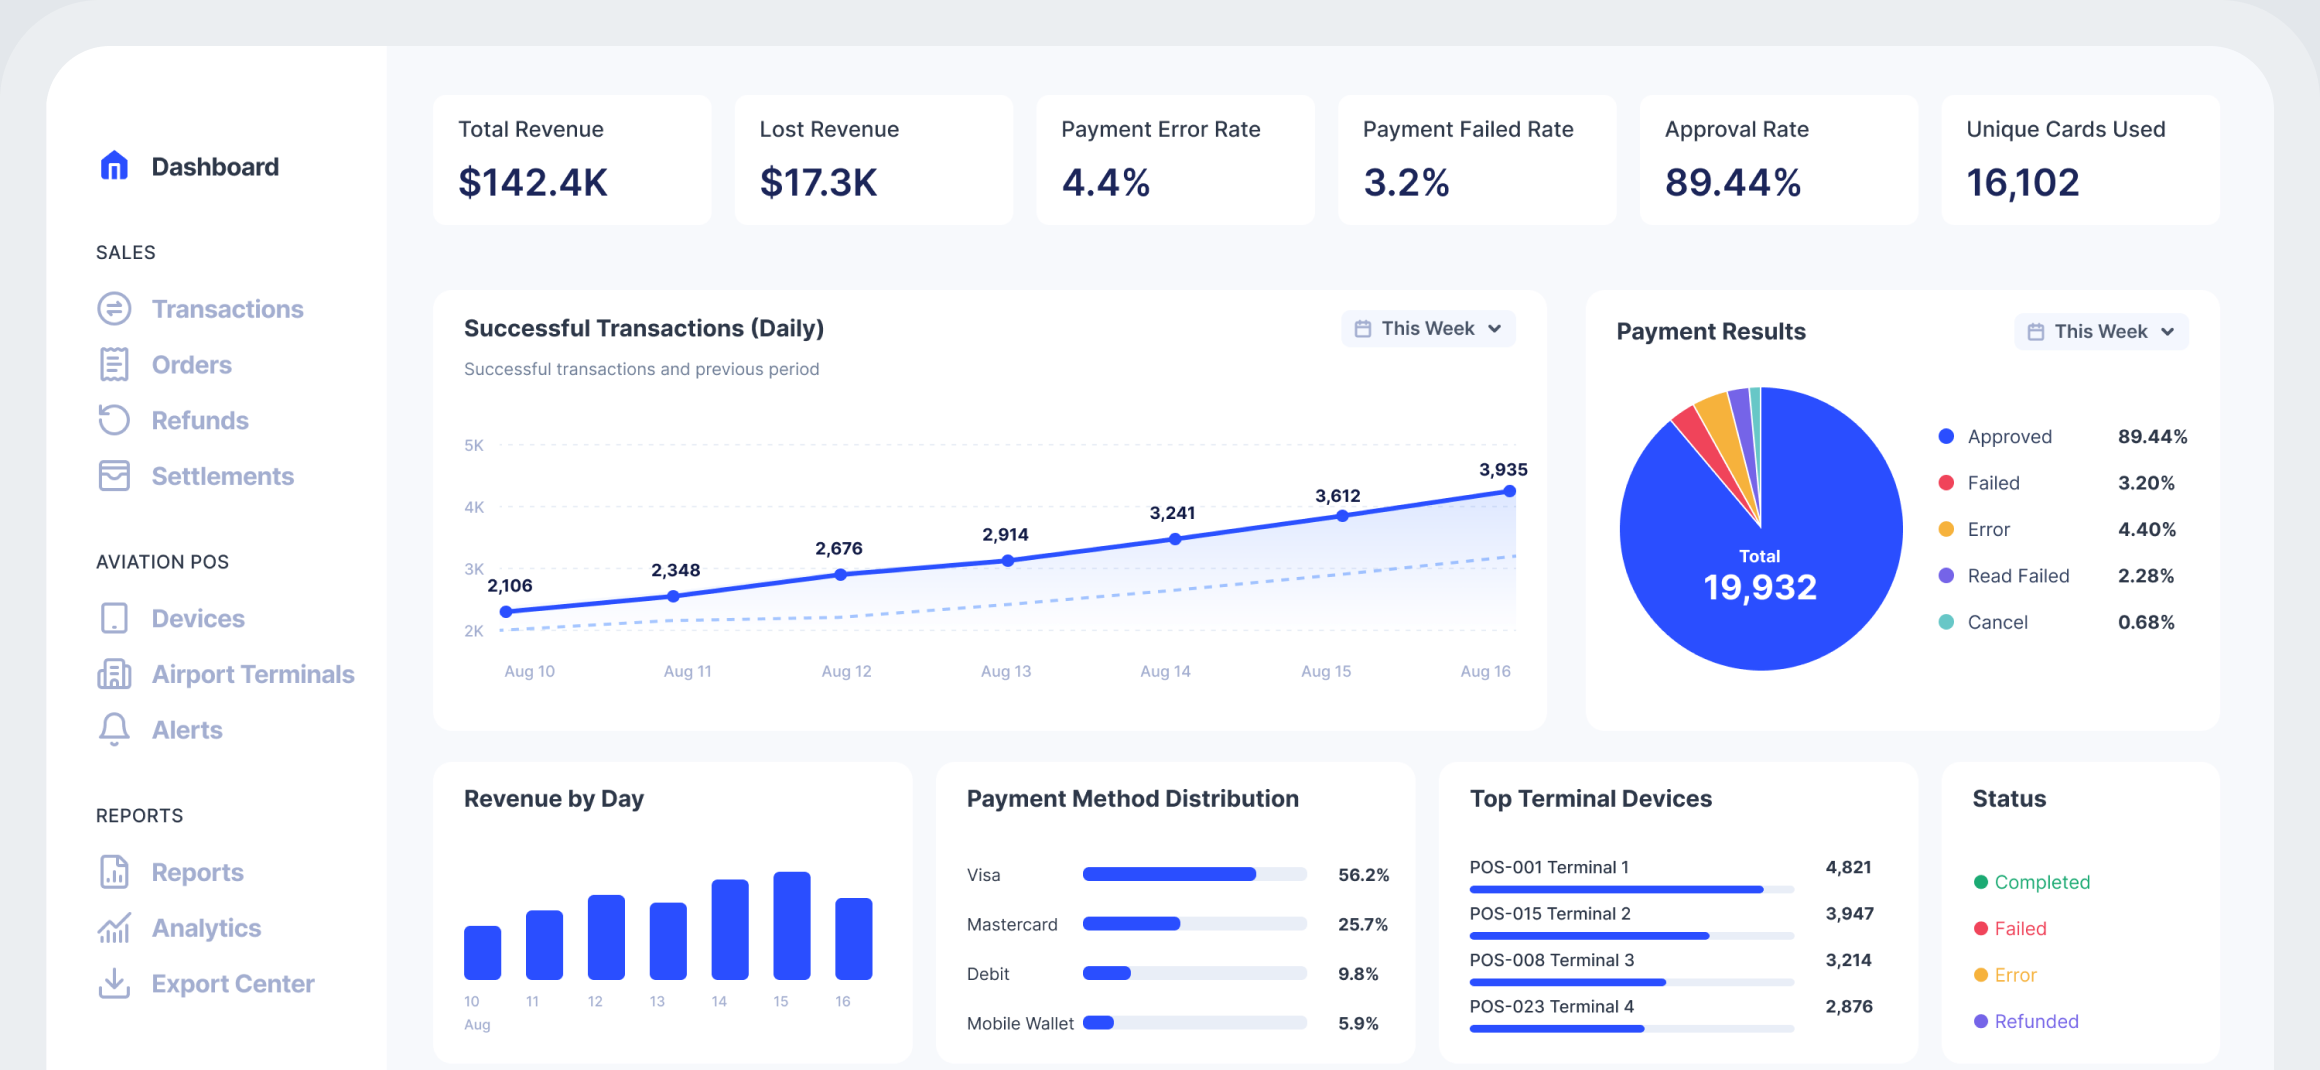This screenshot has width=2320, height=1070.
Task: Click the Refunded status label
Action: 2036,1021
